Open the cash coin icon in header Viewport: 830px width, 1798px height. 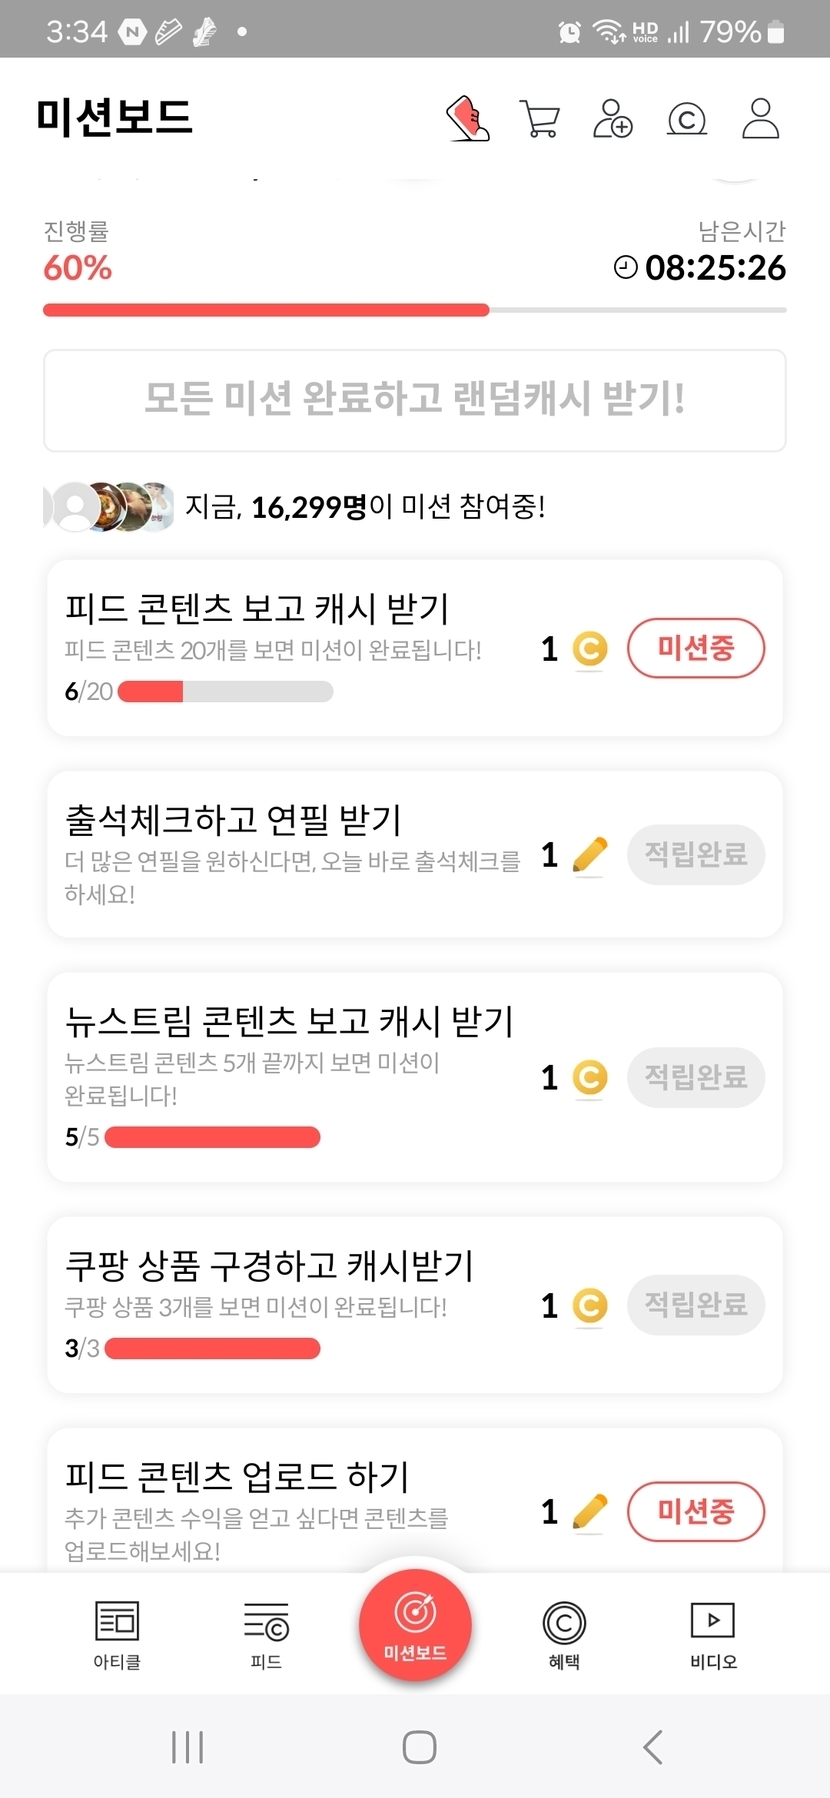pyautogui.click(x=687, y=119)
